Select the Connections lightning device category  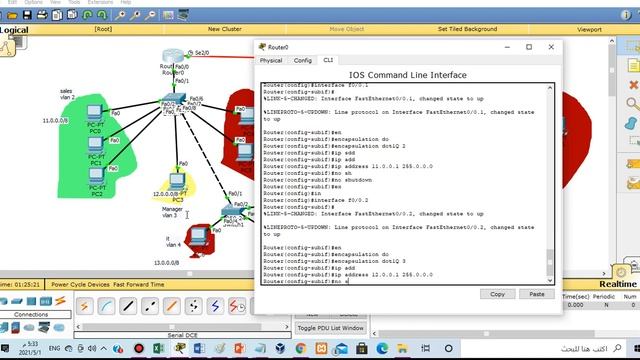pos(60,301)
